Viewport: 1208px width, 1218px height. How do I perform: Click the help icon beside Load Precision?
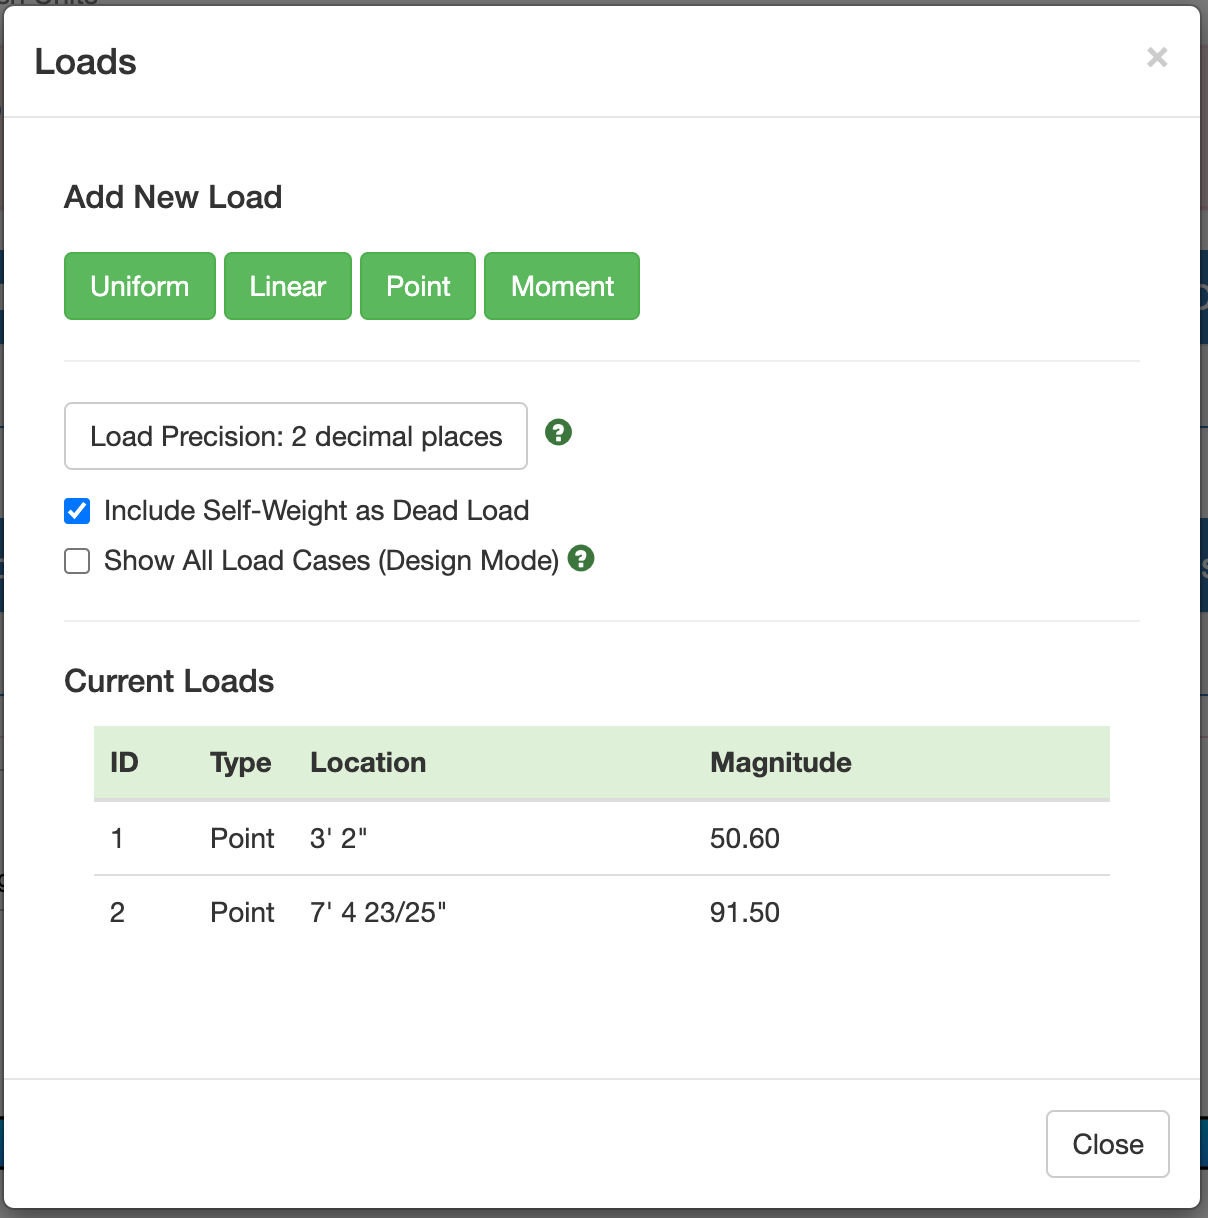pos(558,433)
